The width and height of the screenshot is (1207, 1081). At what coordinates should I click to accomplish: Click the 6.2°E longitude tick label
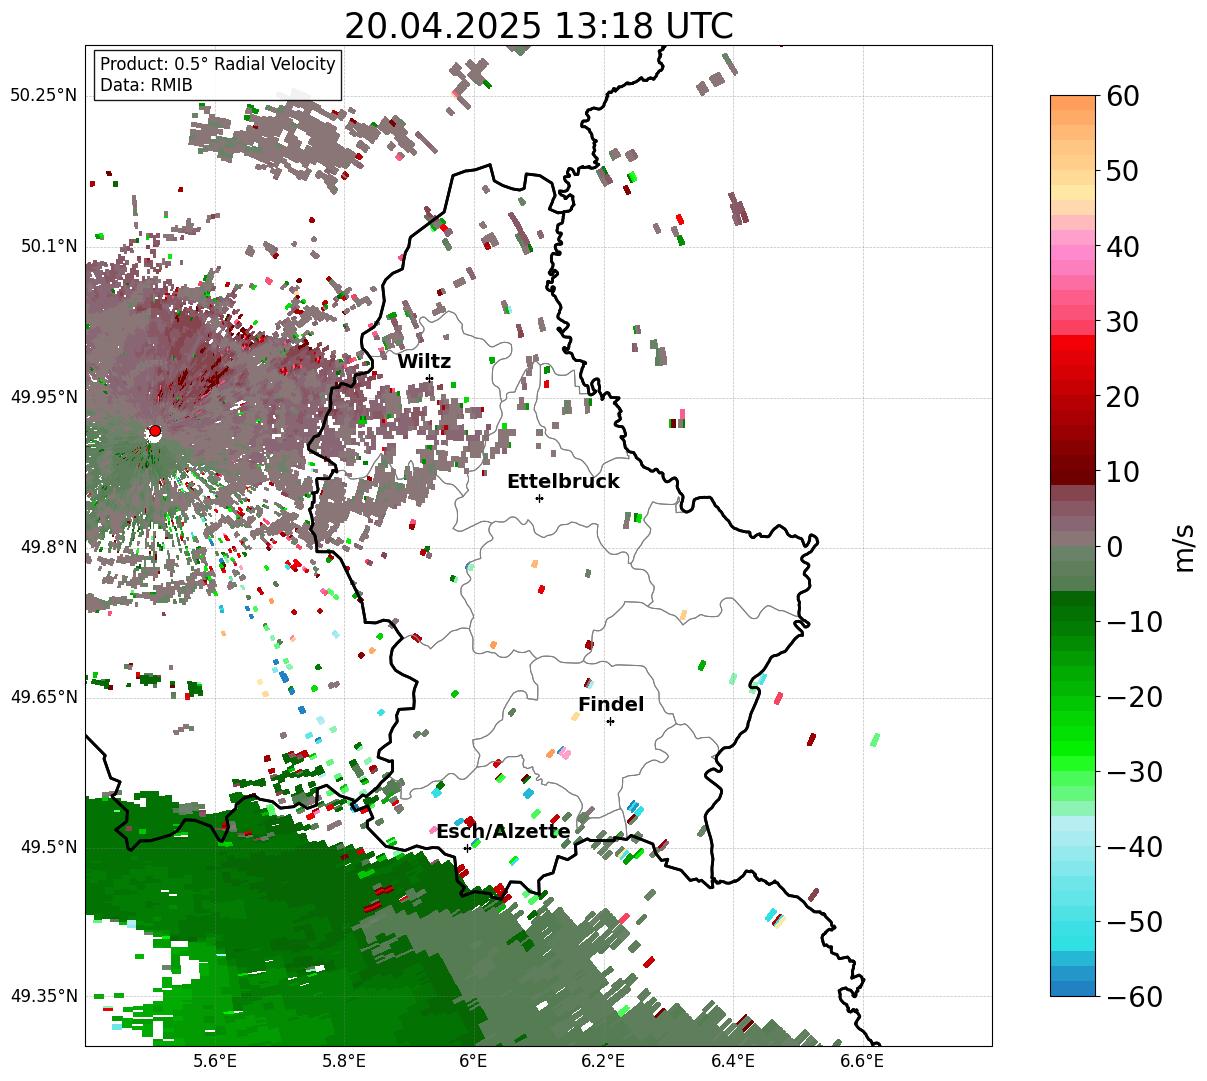(603, 1062)
